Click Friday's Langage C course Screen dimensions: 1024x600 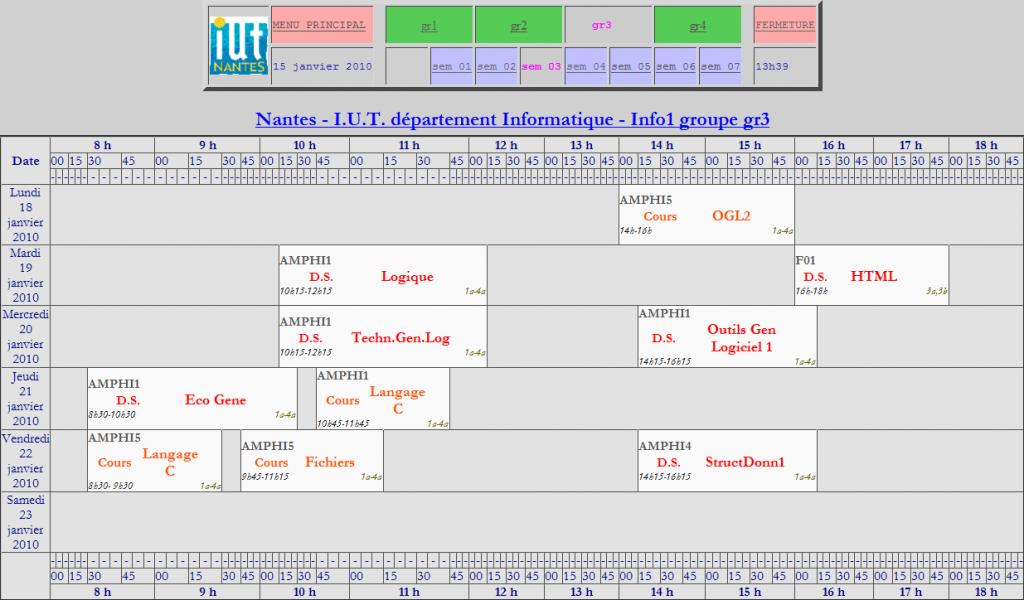[x=155, y=460]
